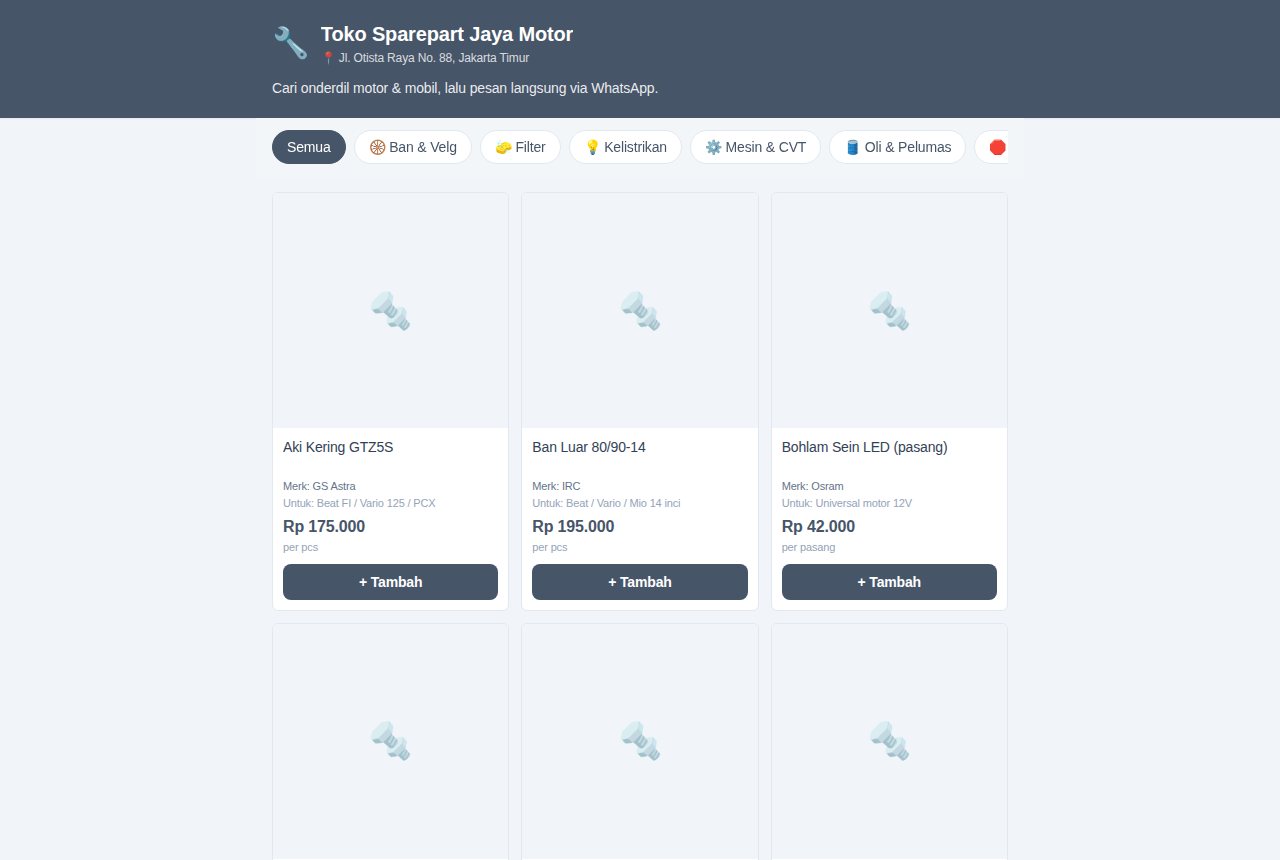Select the Filter category chip

(x=520, y=147)
